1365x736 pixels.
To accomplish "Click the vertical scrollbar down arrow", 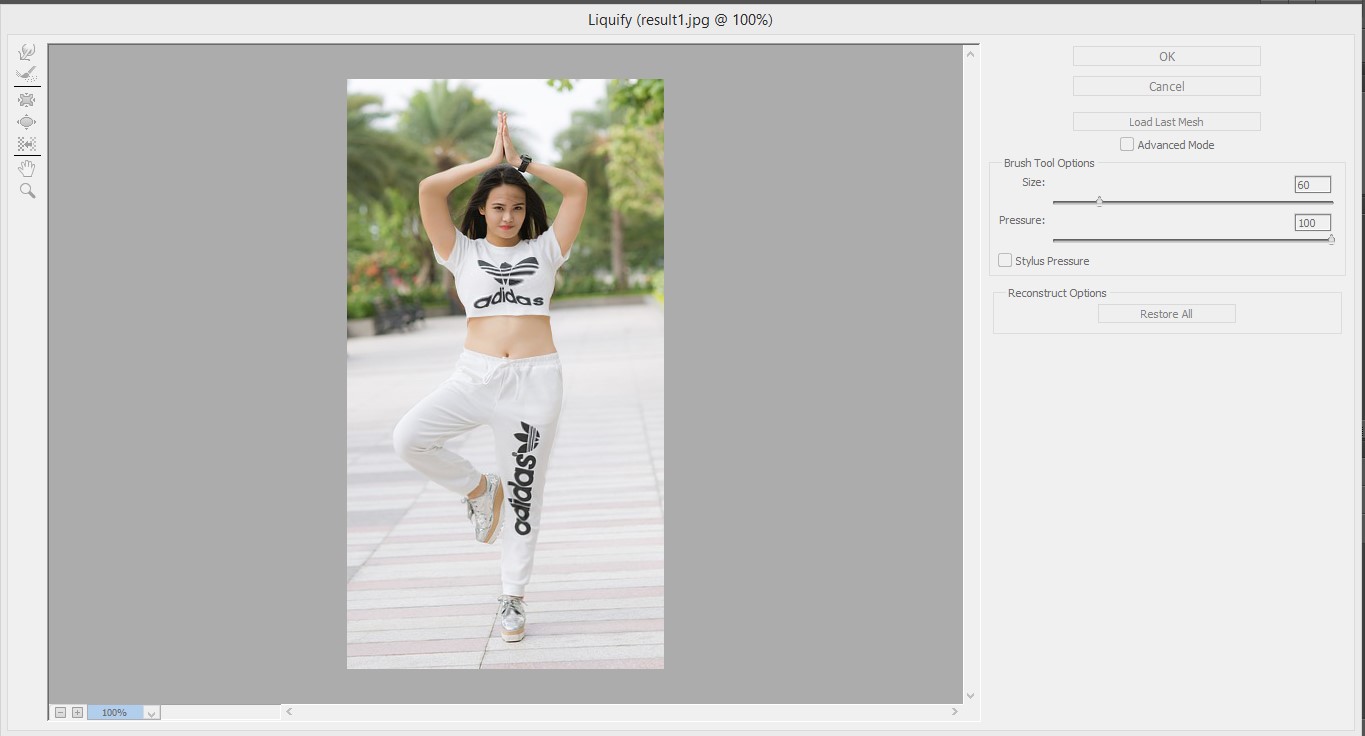I will click(x=970, y=696).
